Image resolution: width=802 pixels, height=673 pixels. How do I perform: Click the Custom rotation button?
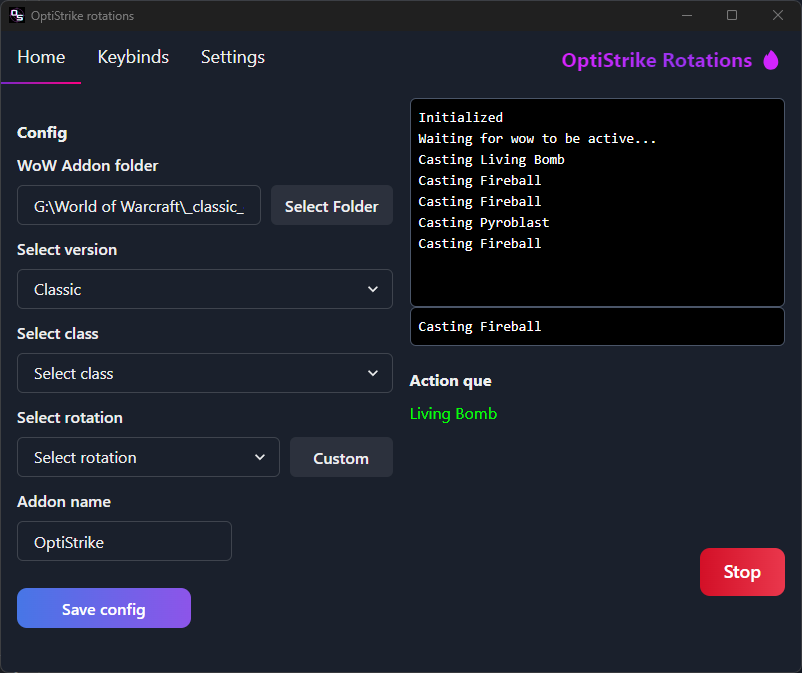coord(341,457)
